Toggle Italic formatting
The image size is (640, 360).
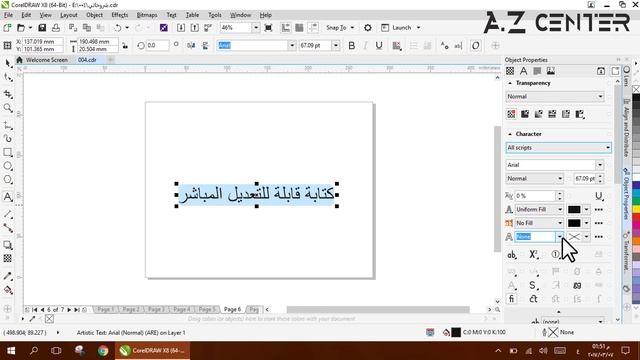pyautogui.click(x=365, y=45)
